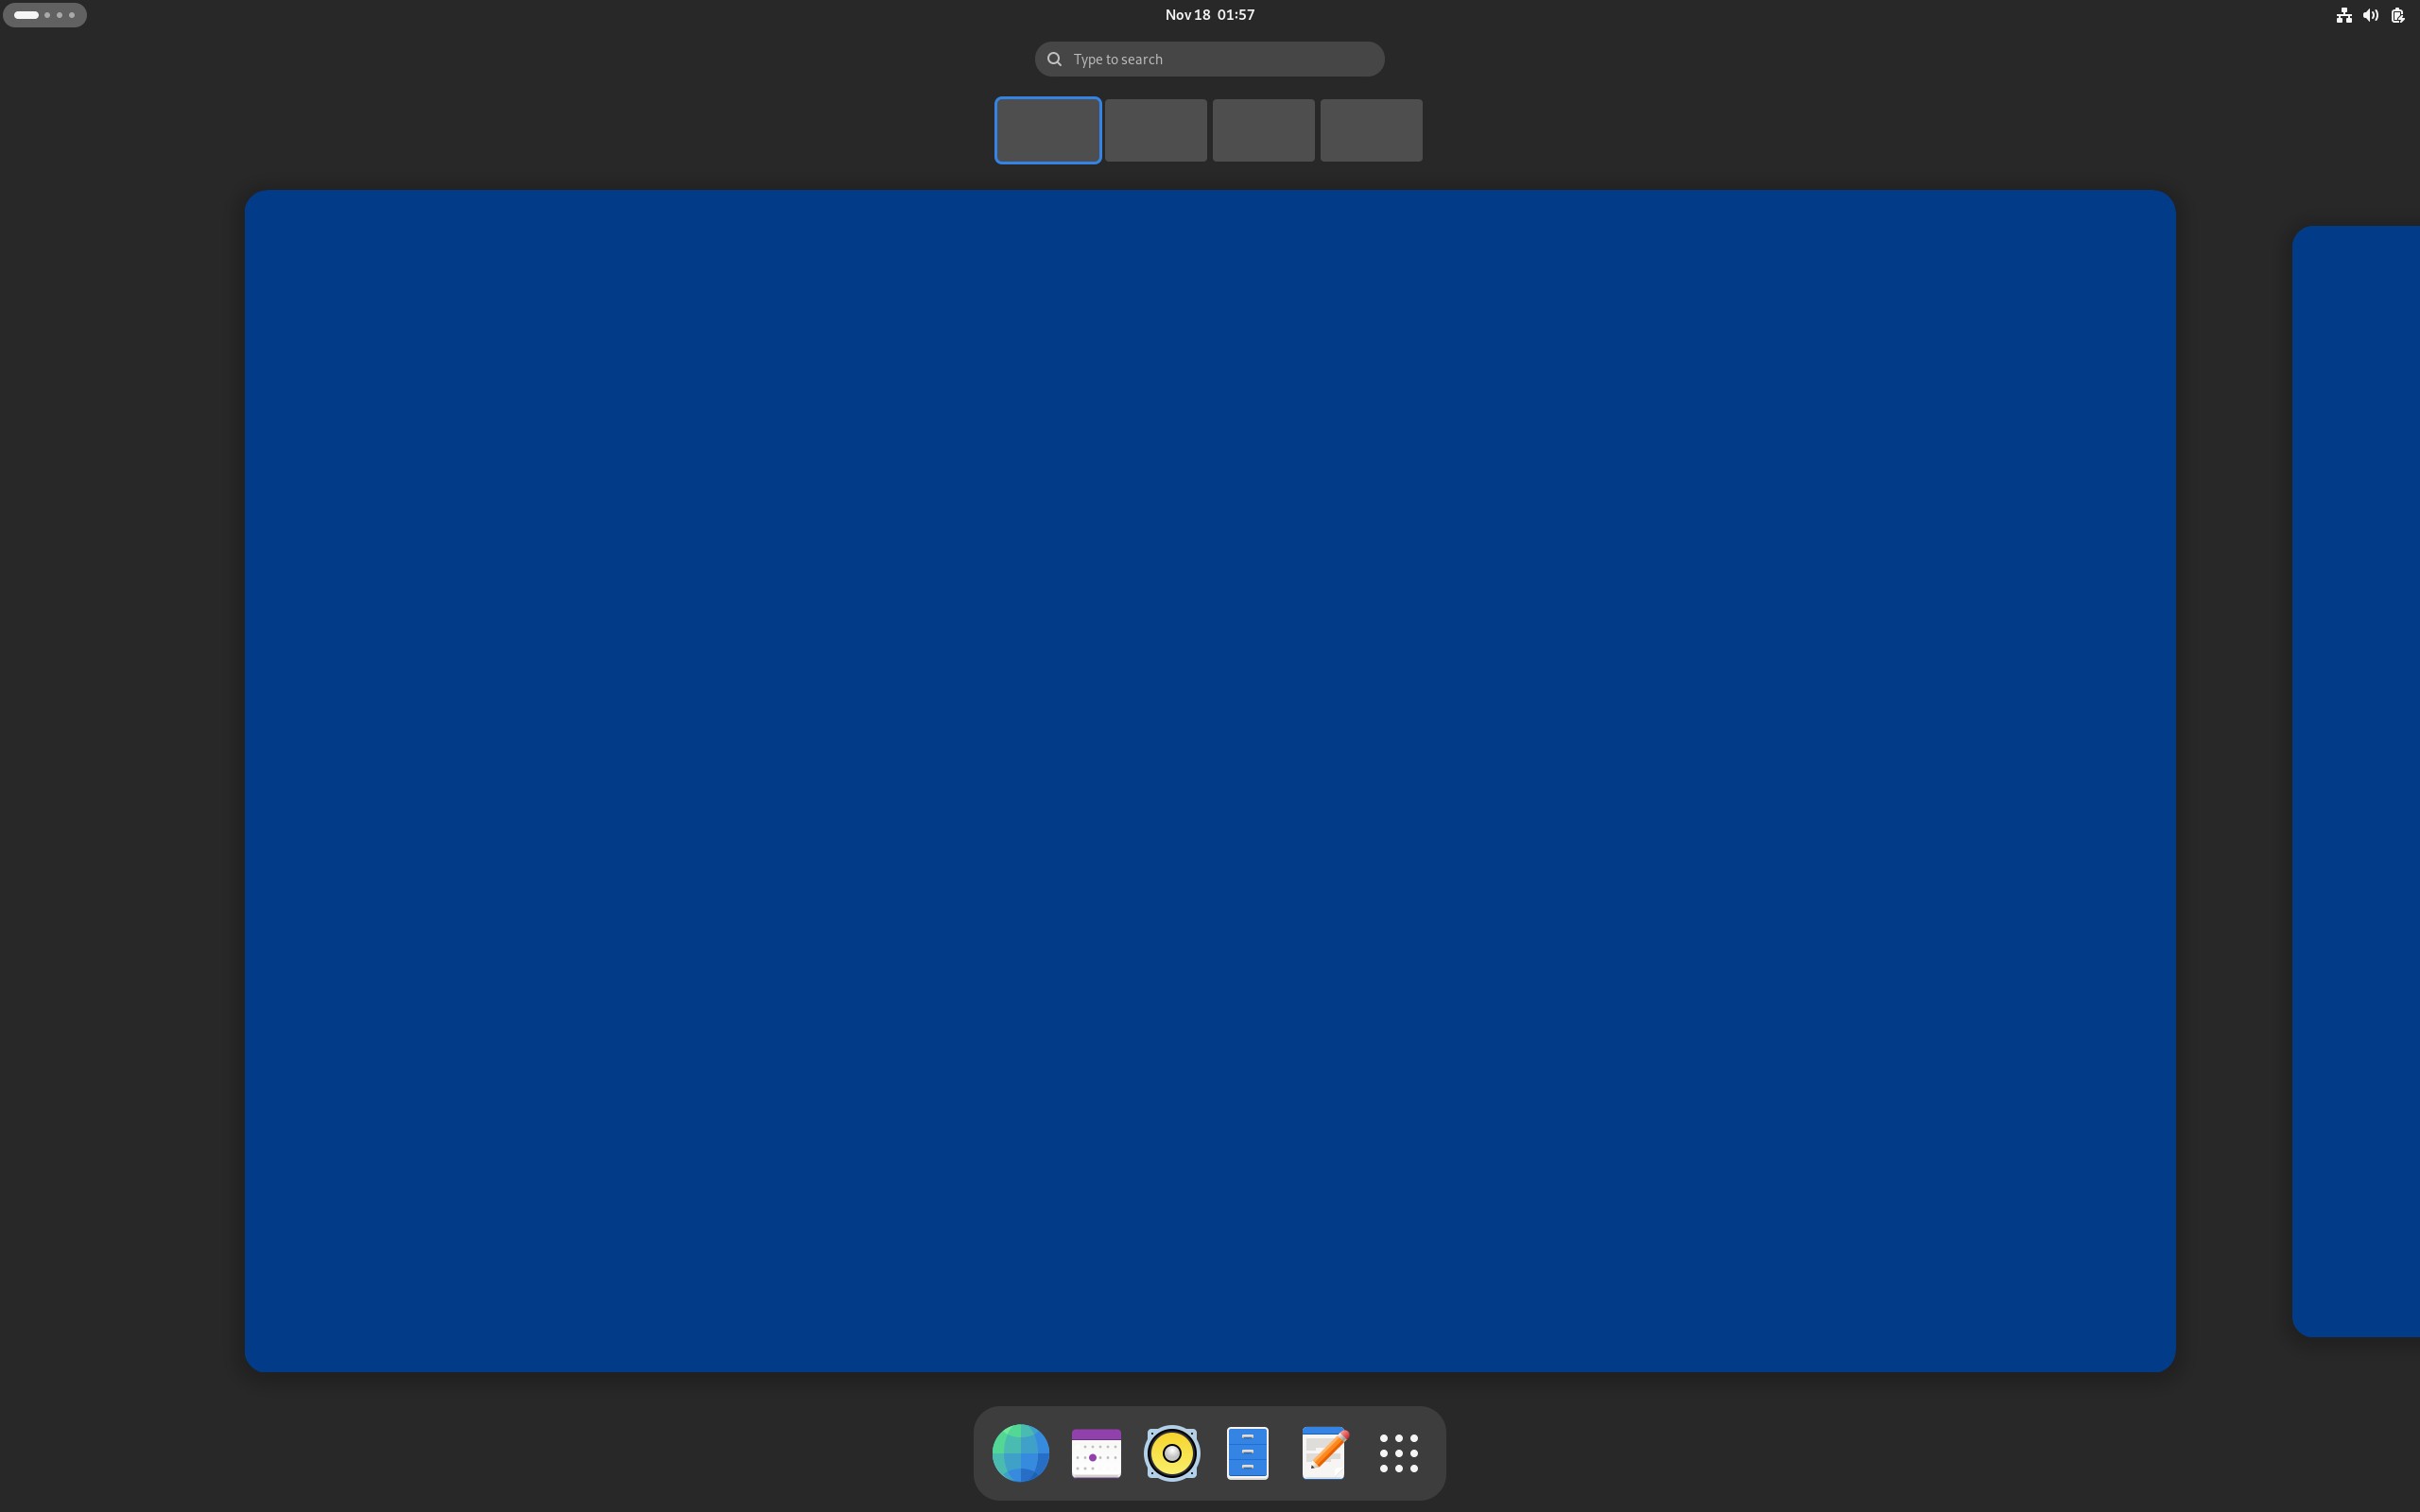Open the Rhythmbox music player icon
Image resolution: width=2420 pixels, height=1512 pixels.
point(1172,1452)
